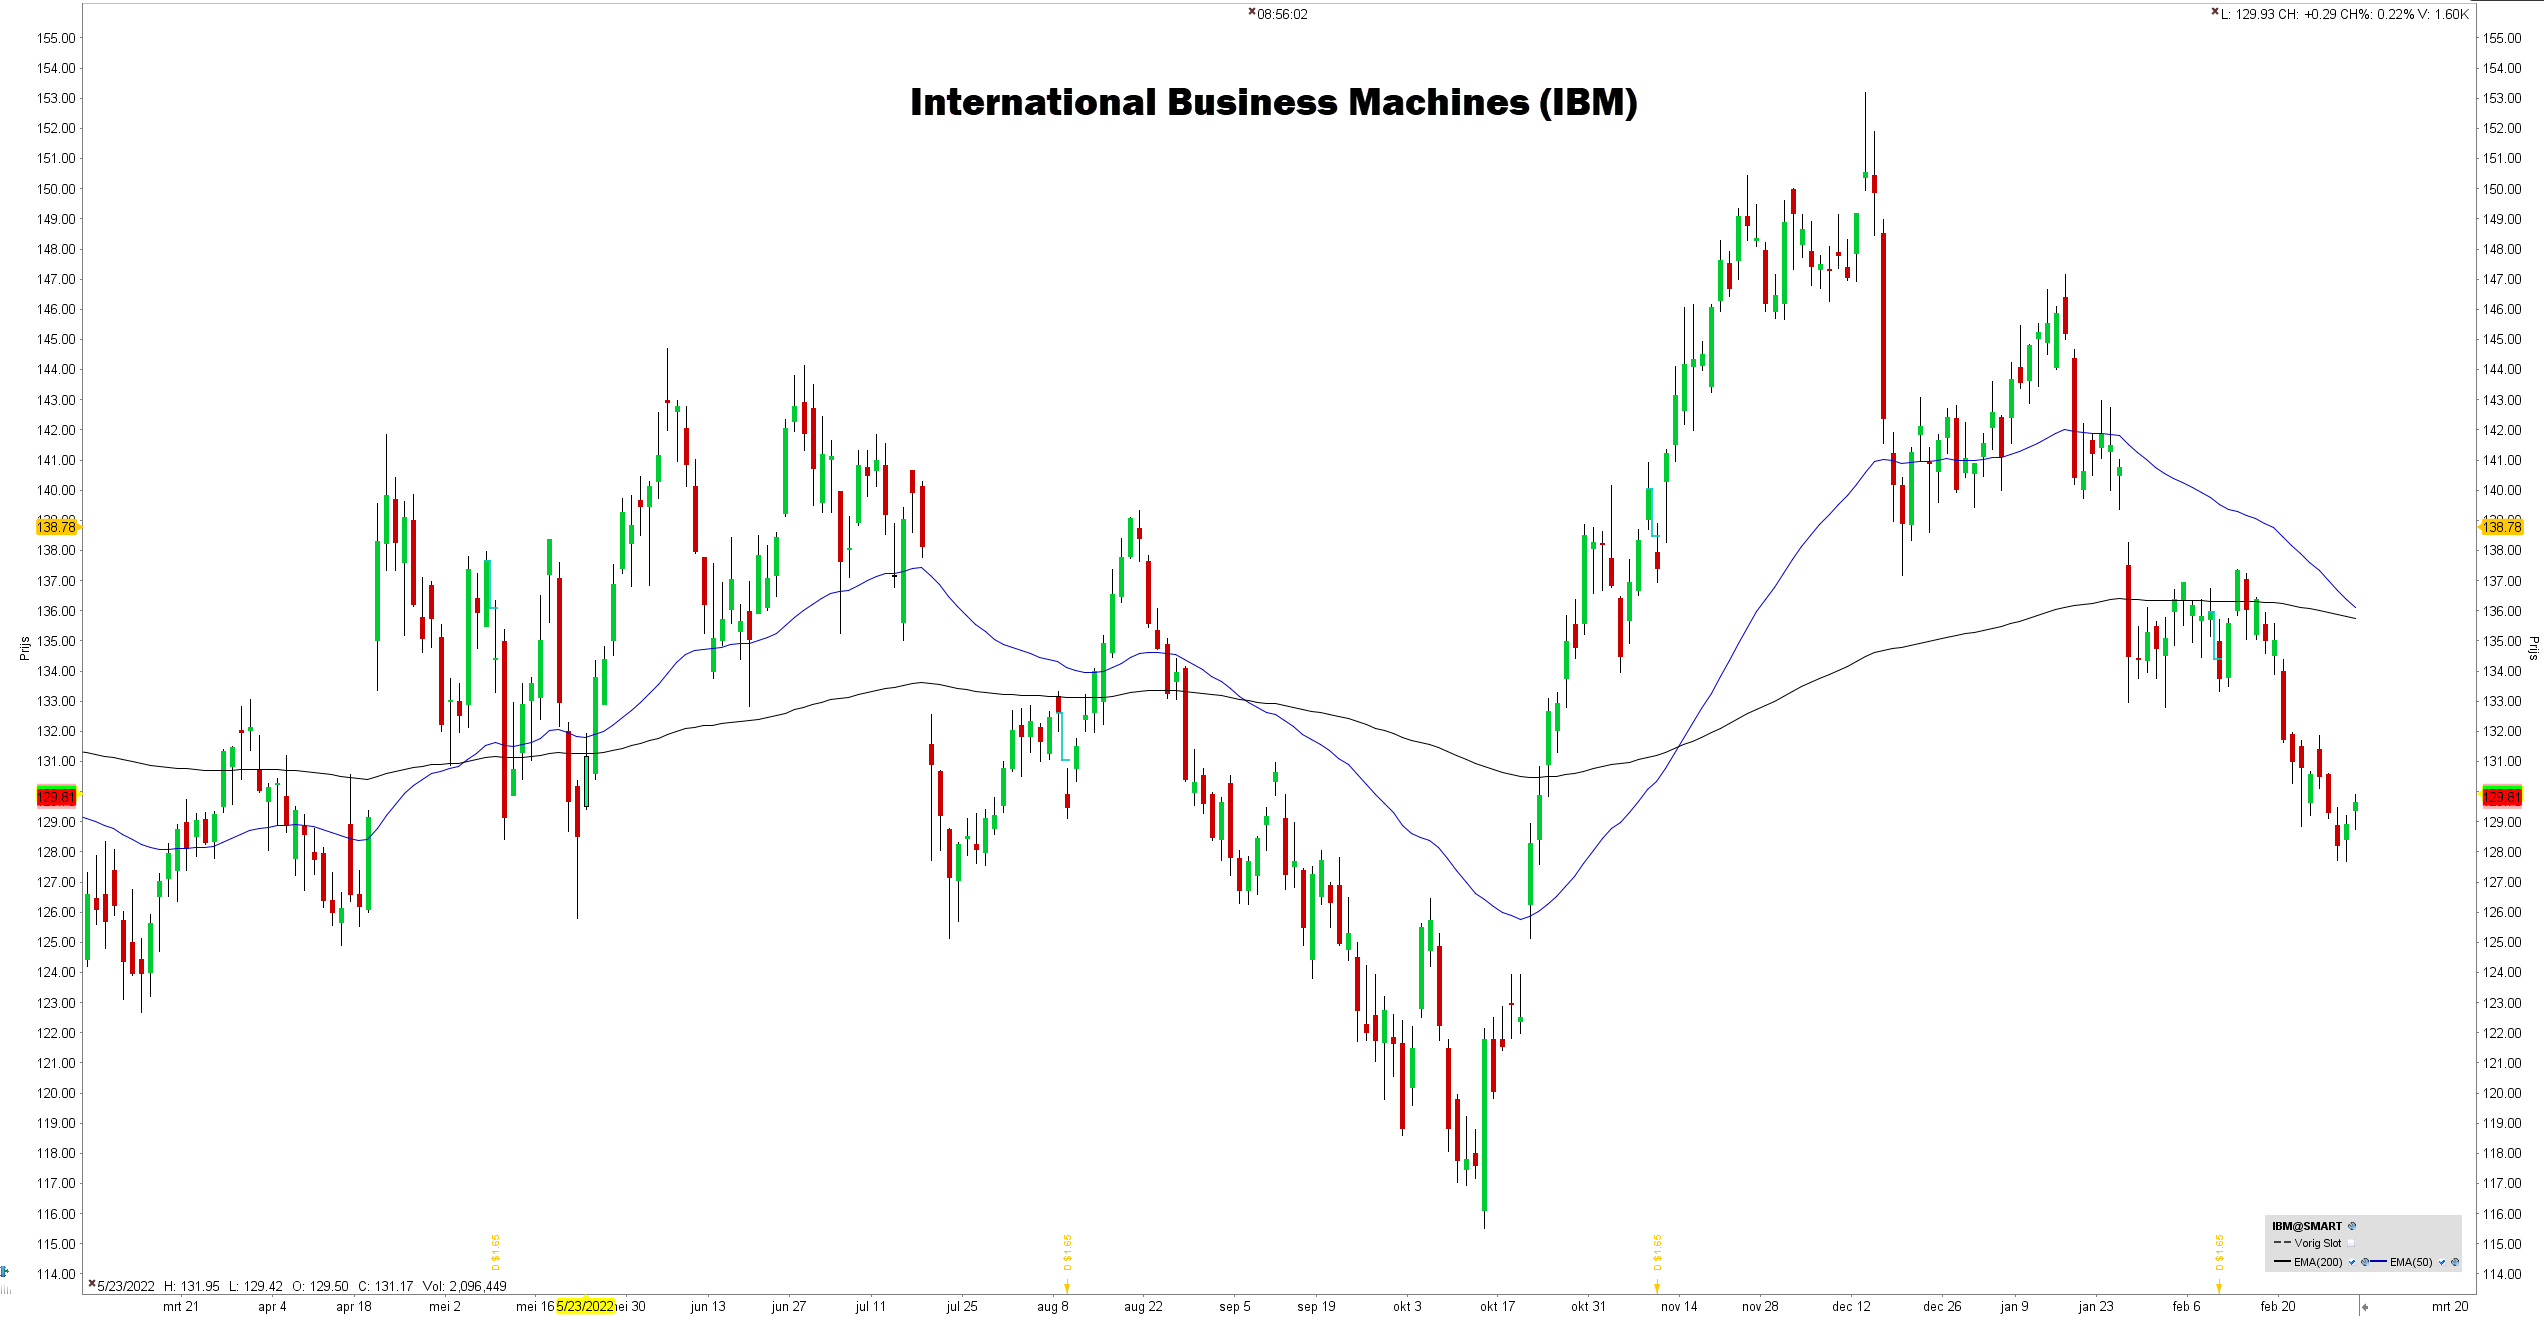
Task: Click the 155.00 value on the right axis
Action: click(2502, 38)
